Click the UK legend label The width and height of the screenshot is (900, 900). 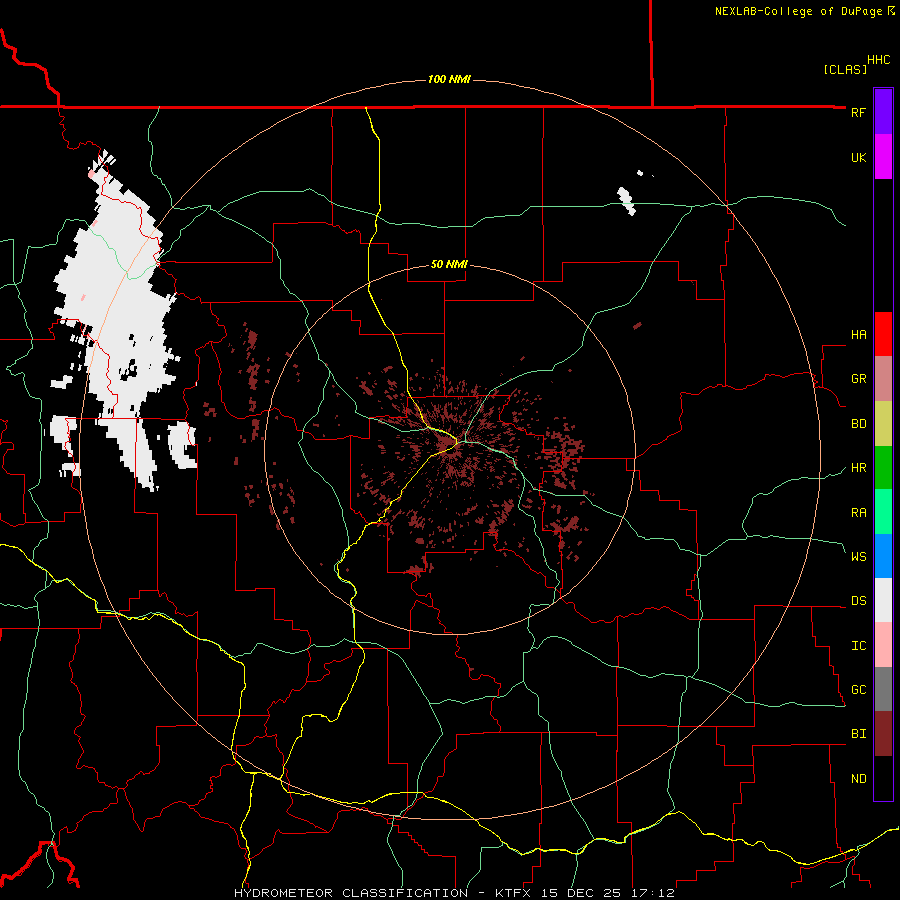pyautogui.click(x=858, y=157)
